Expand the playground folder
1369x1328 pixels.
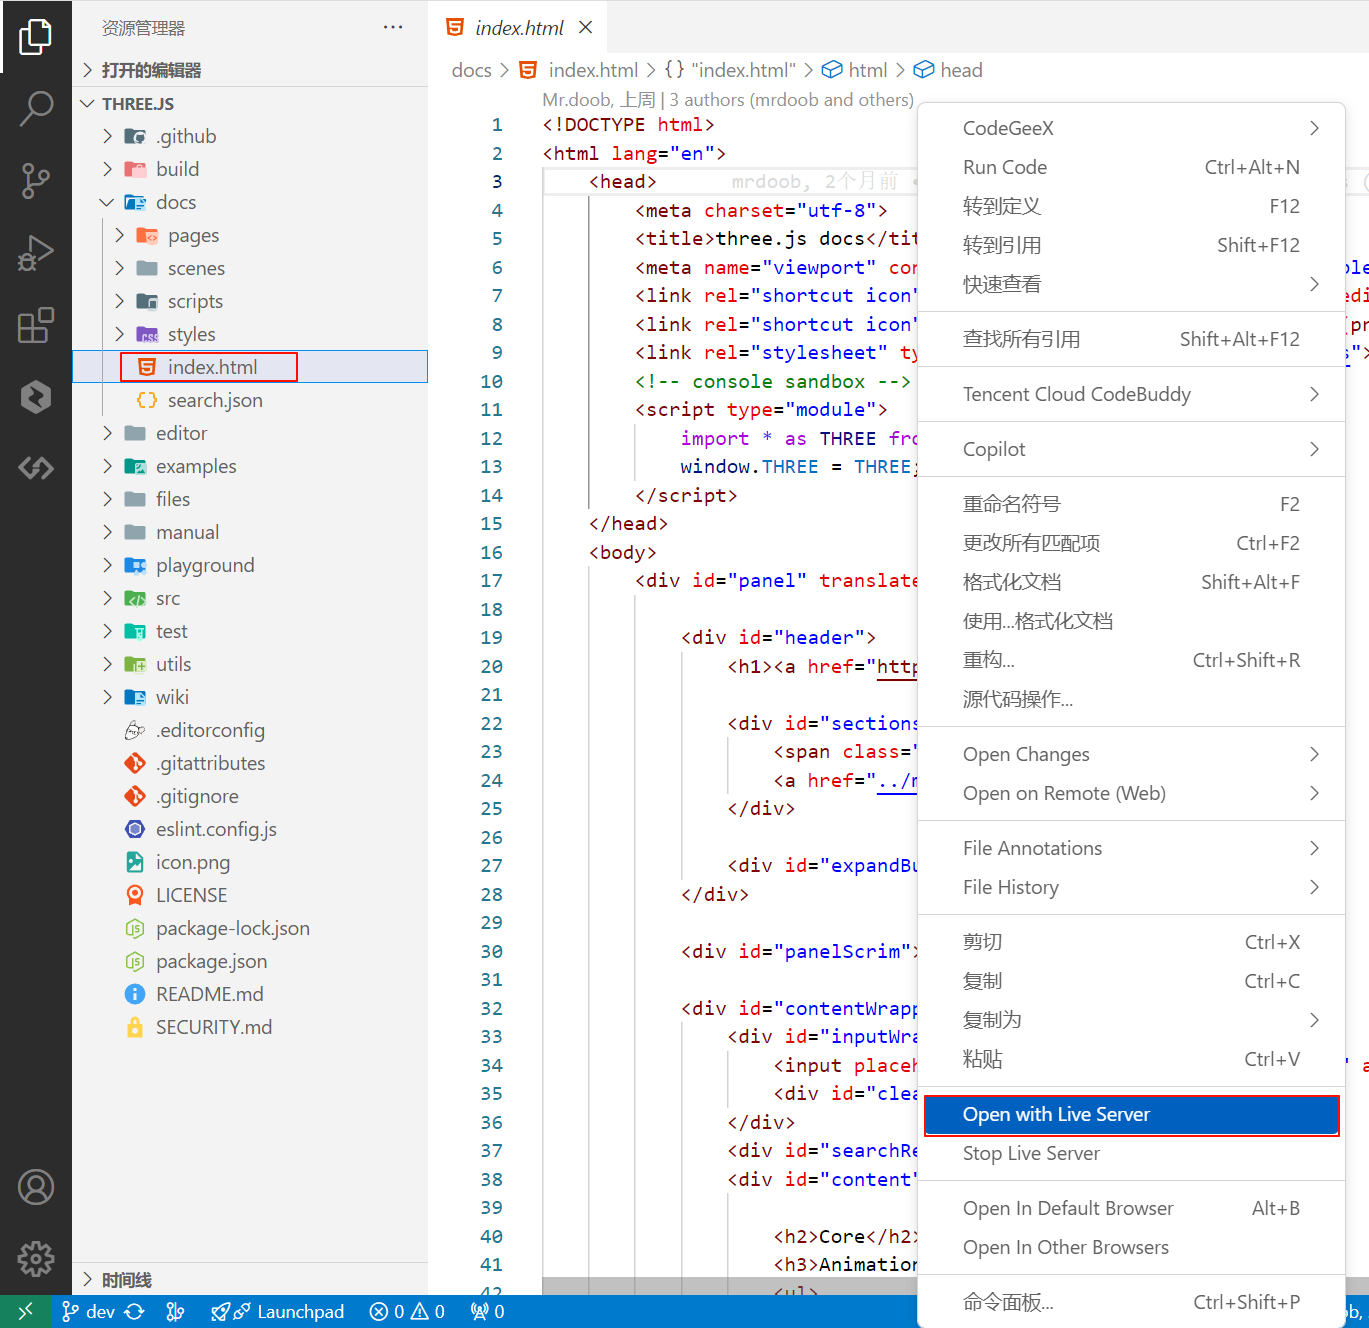click(x=250, y=565)
